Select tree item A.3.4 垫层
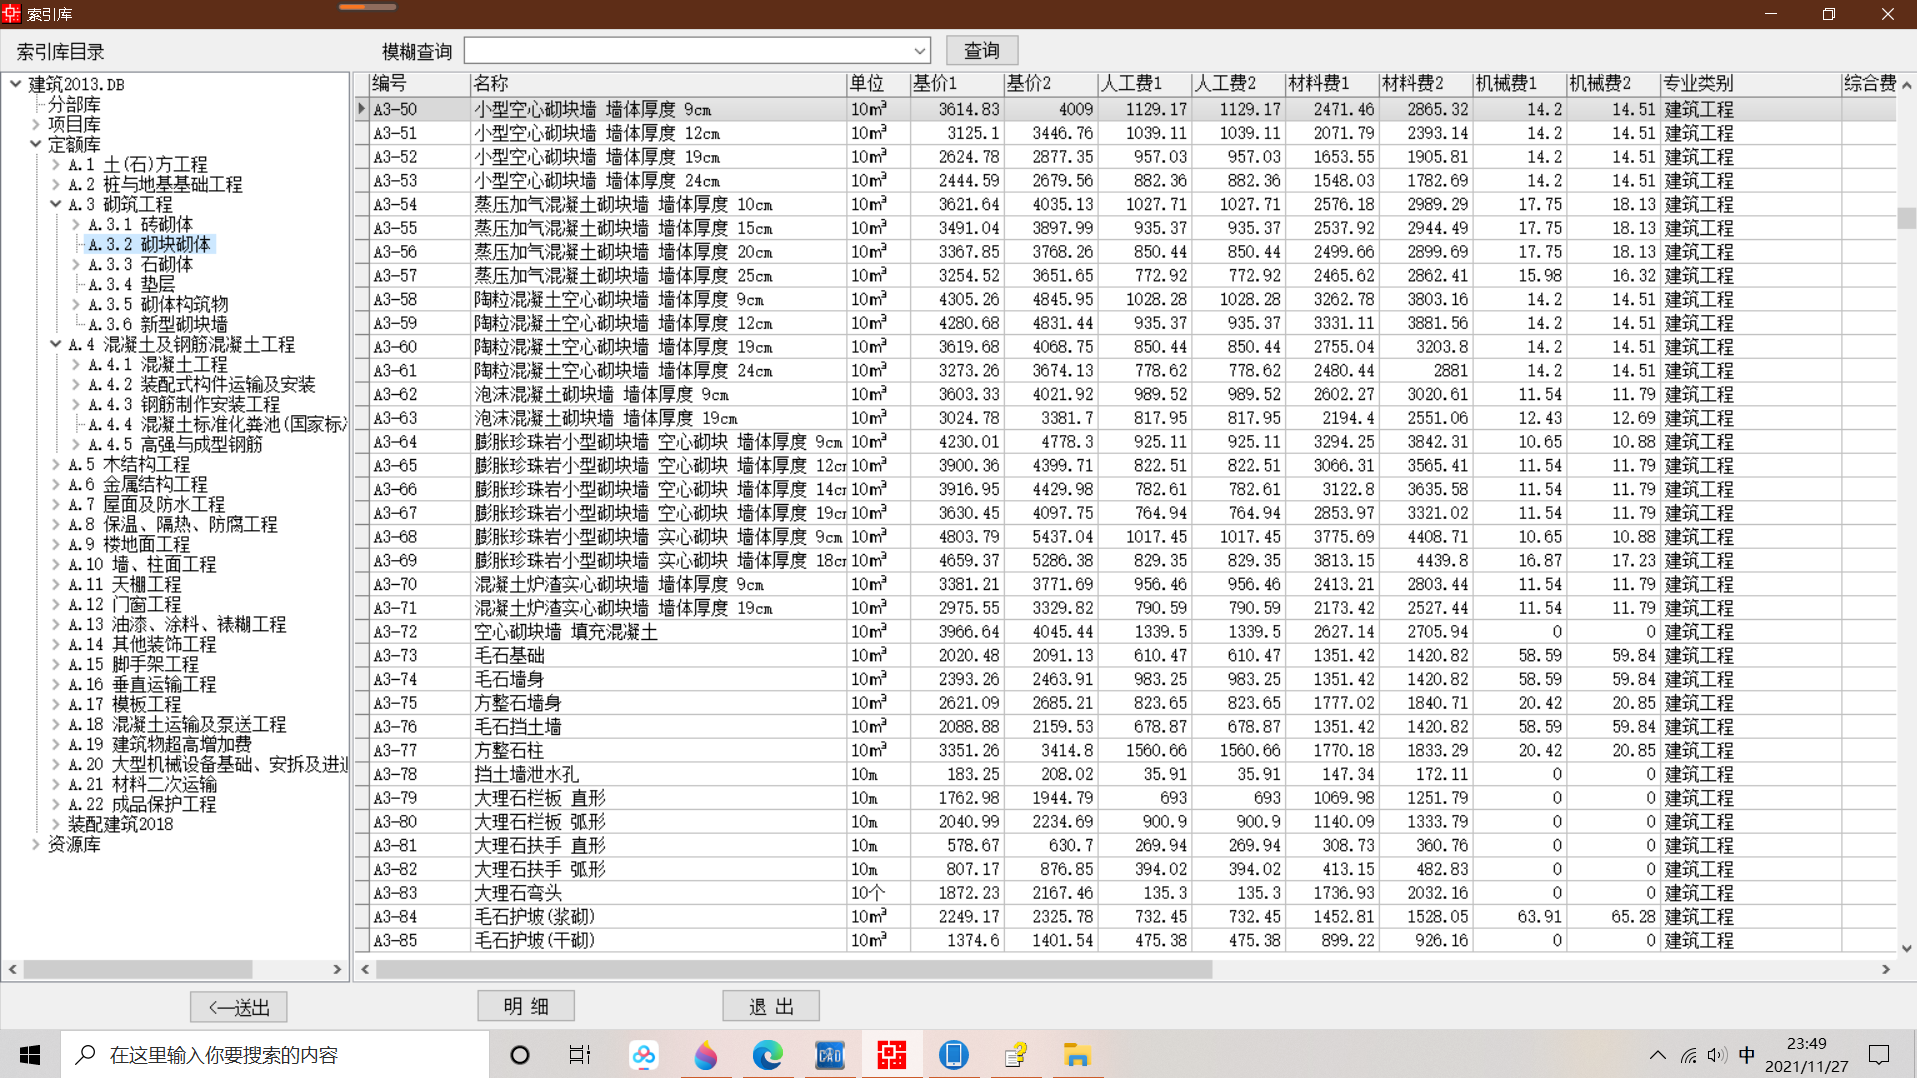1917x1078 pixels. 131,284
